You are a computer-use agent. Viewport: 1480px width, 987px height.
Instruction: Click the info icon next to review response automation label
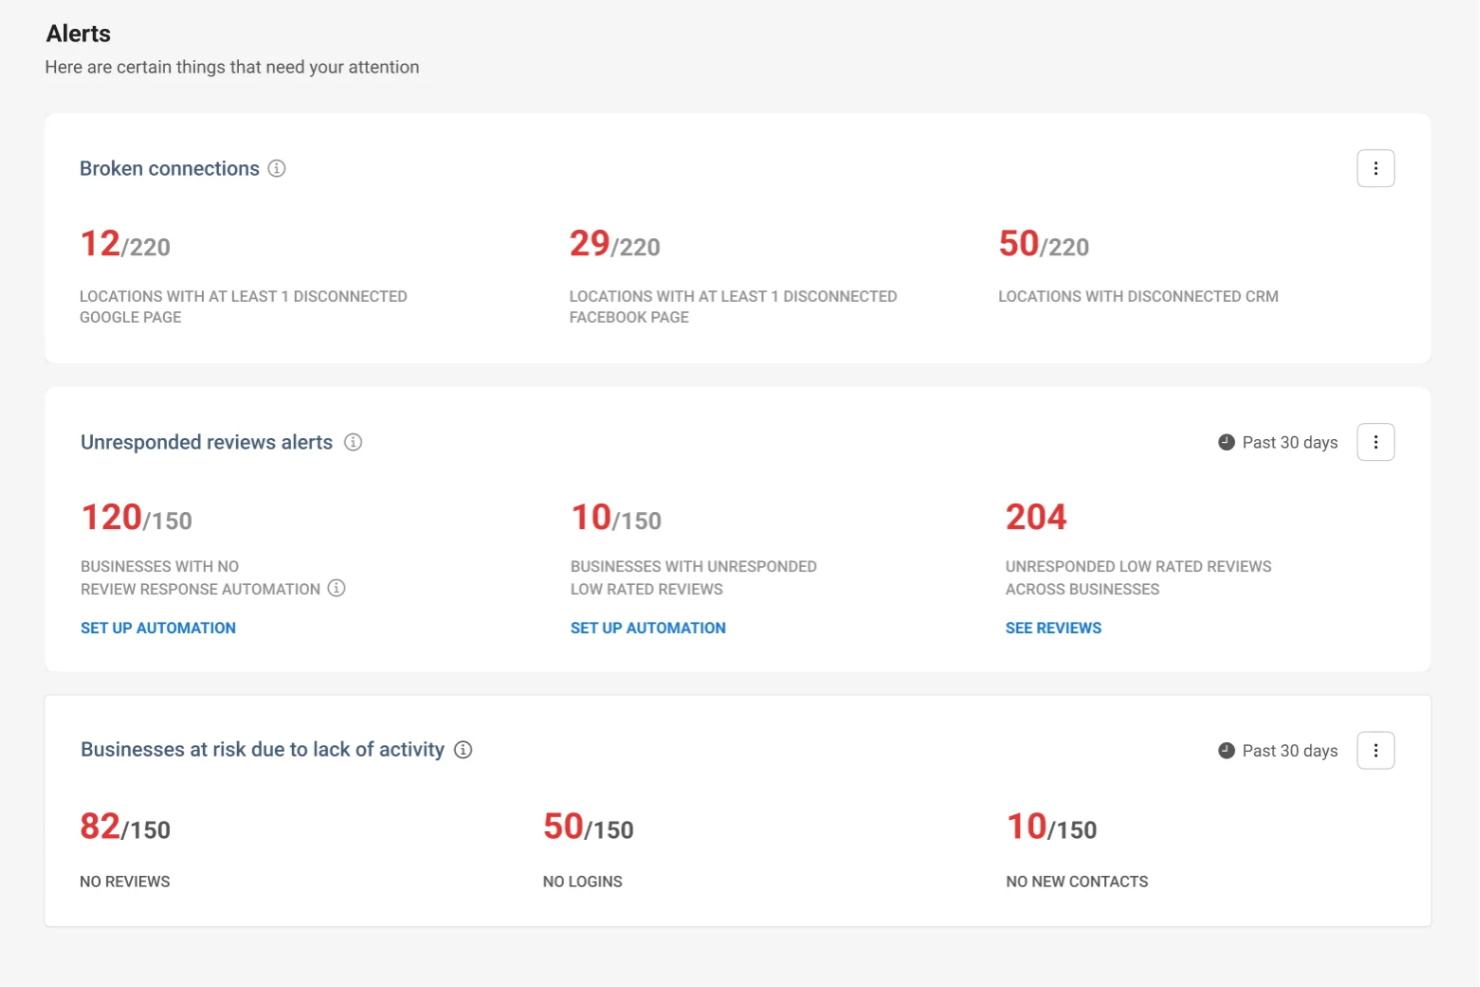[338, 589]
